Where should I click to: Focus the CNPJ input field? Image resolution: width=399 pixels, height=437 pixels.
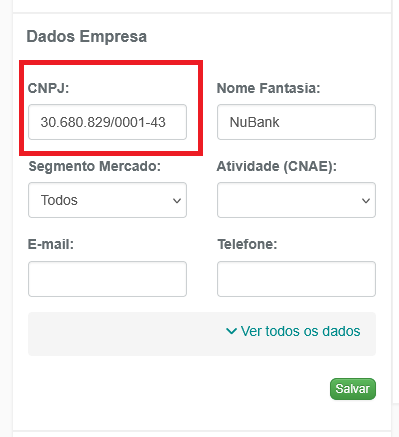tap(107, 122)
